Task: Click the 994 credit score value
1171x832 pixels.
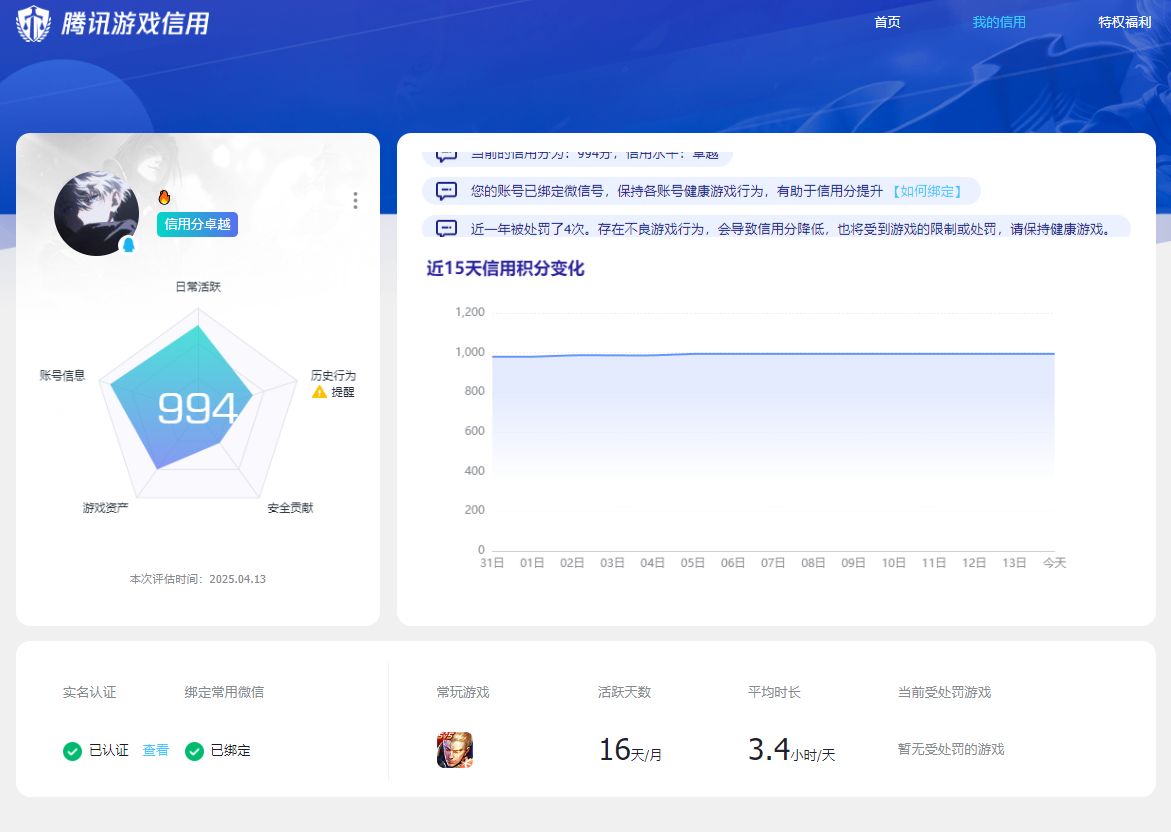Action: coord(198,408)
